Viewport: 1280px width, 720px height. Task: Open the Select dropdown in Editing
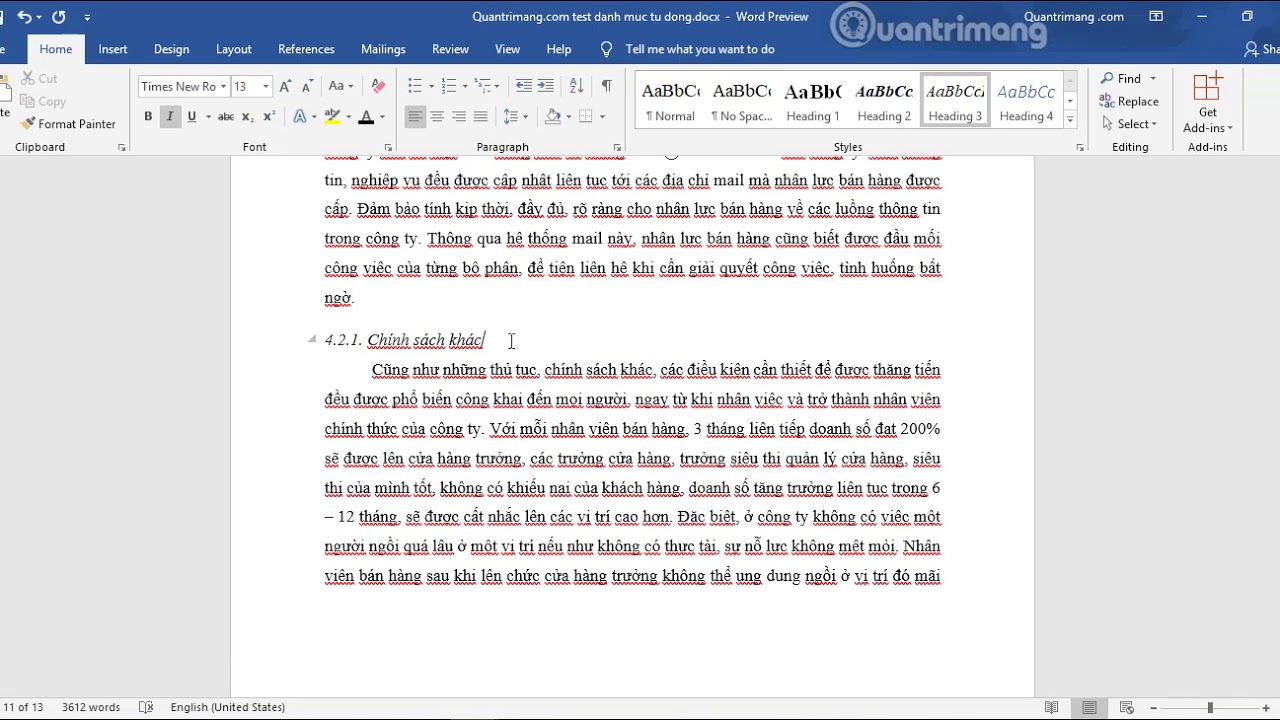(x=1129, y=124)
